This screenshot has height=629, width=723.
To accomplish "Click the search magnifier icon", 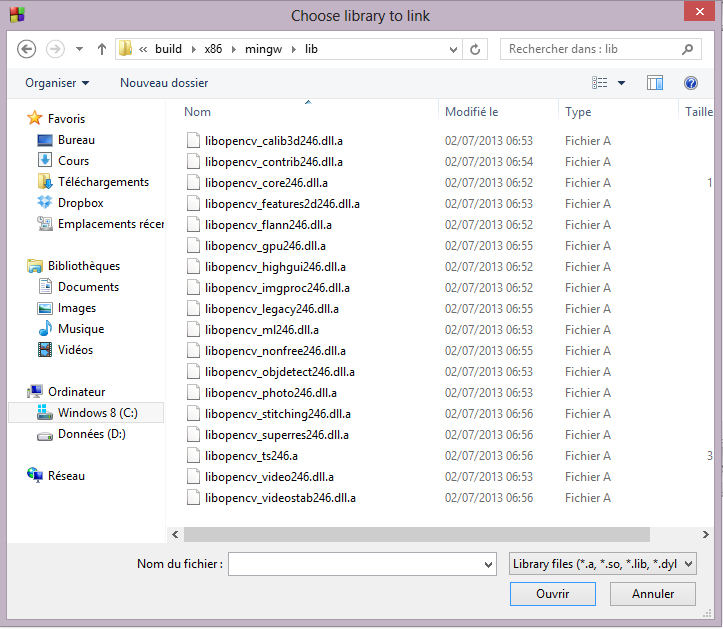I will 688,49.
